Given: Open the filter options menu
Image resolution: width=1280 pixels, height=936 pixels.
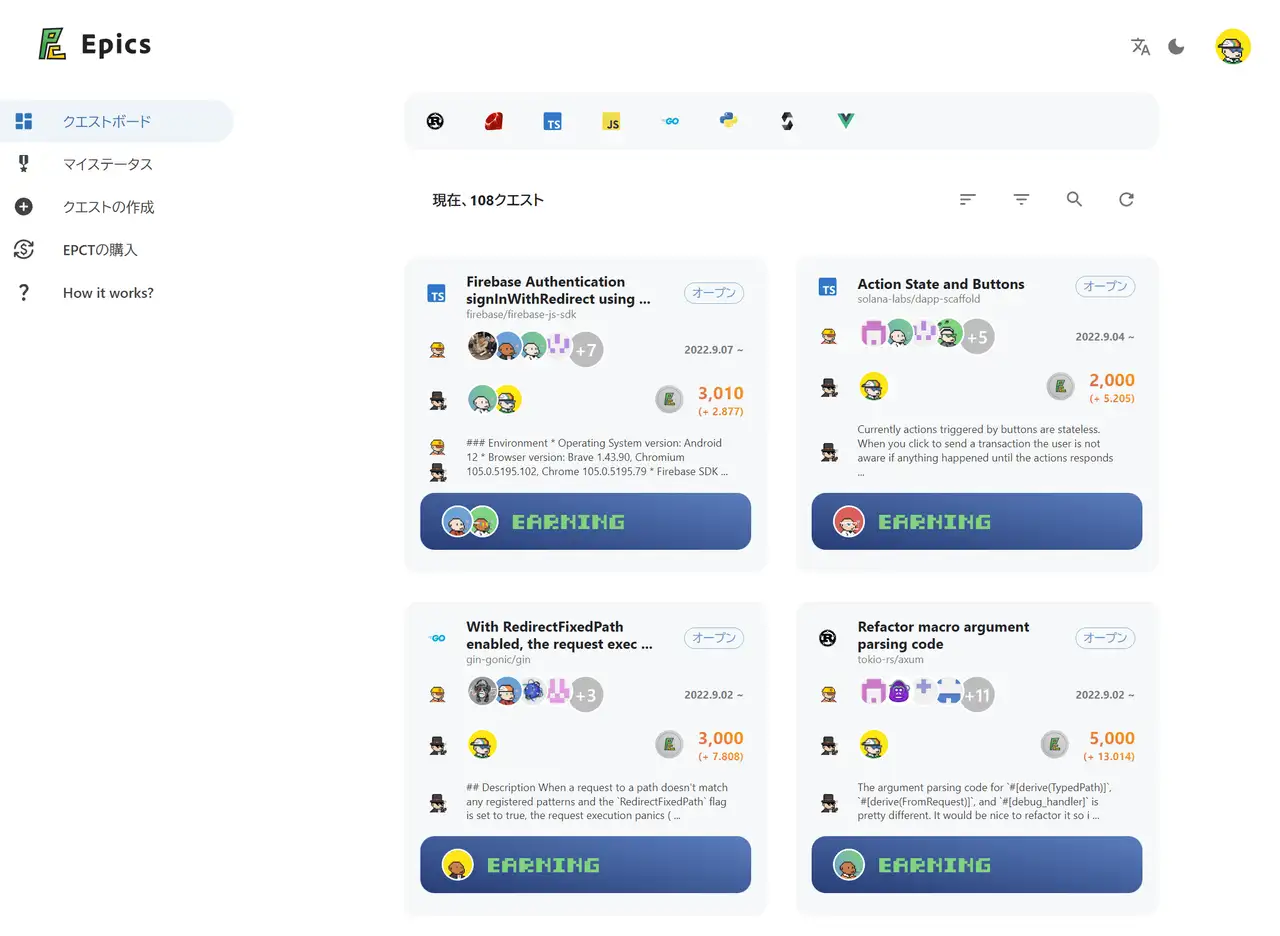Looking at the screenshot, I should coord(1021,199).
